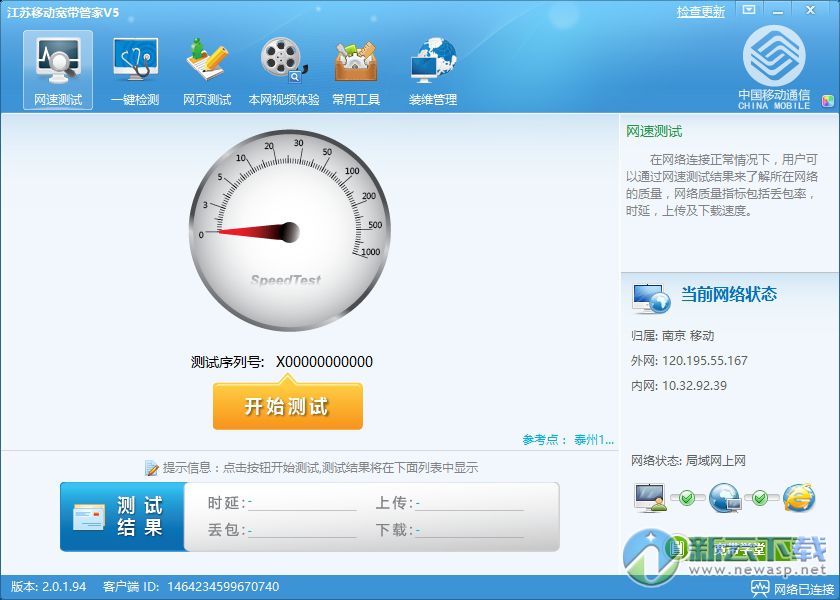
Task: Close the 江苏移动宽带管家 window
Action: pos(811,10)
